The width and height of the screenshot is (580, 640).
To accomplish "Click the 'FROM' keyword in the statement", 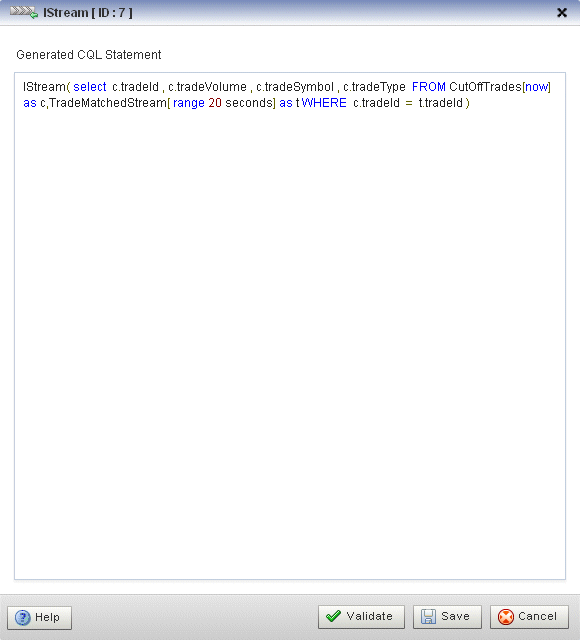I will coord(429,87).
